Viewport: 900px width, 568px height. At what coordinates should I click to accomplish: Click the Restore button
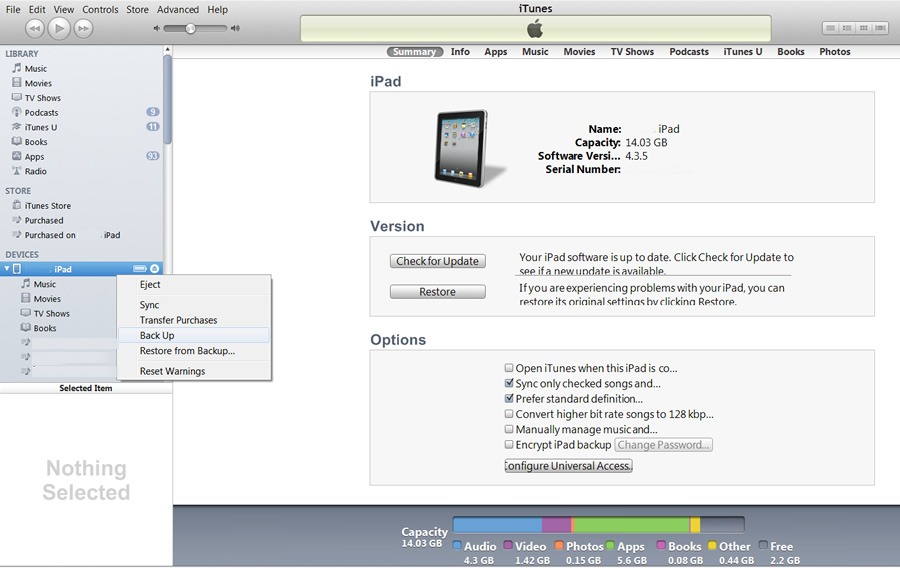pyautogui.click(x=437, y=291)
